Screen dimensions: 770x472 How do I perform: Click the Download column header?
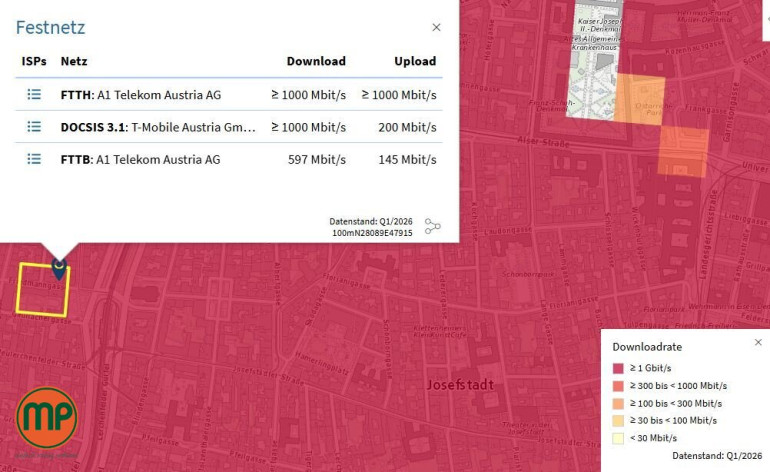pyautogui.click(x=316, y=61)
